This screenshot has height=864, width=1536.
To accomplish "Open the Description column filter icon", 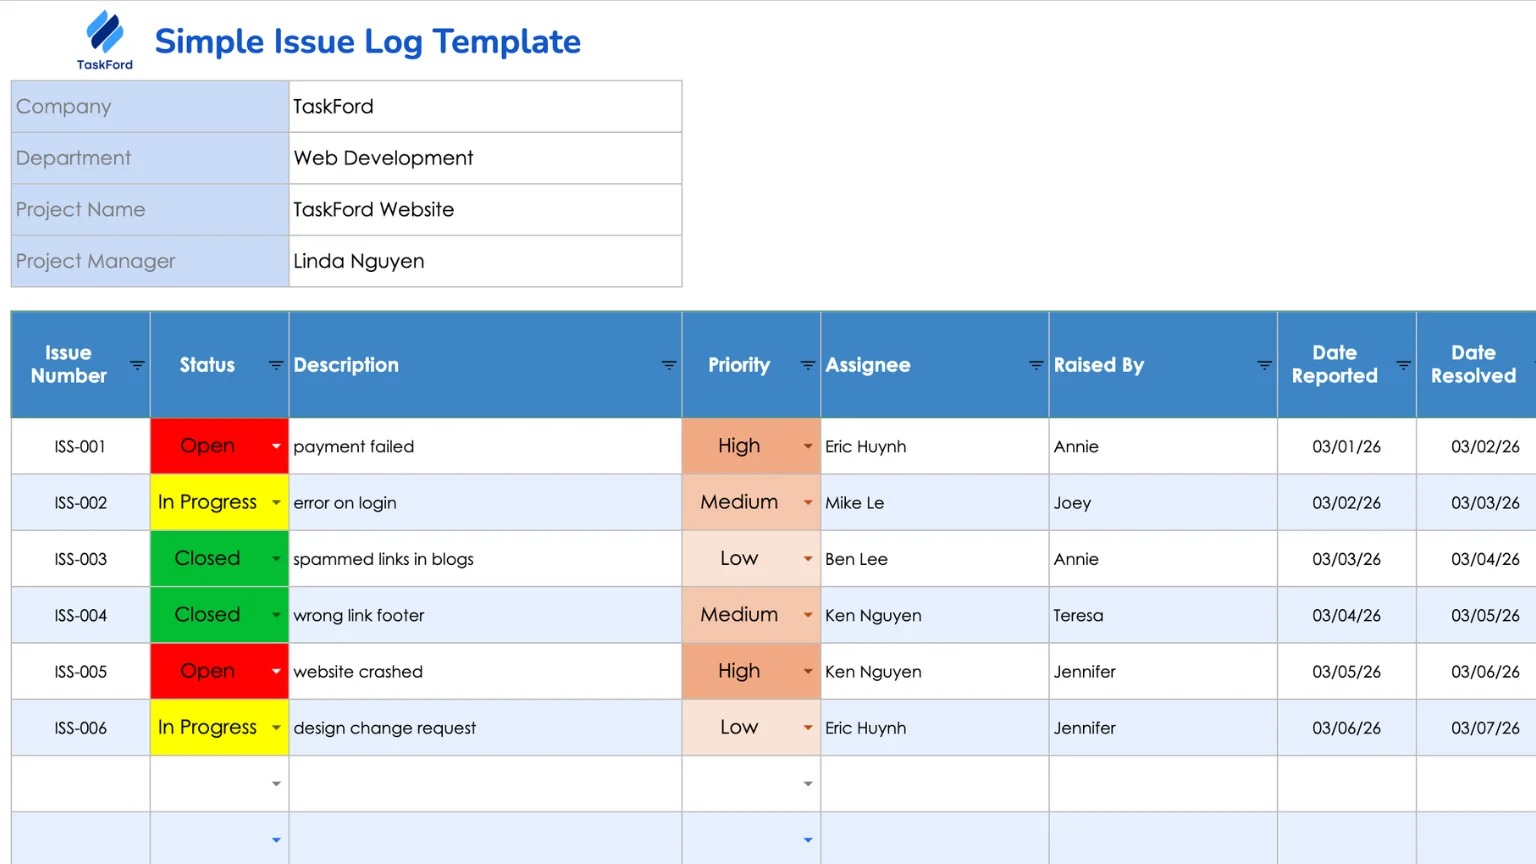I will [669, 366].
